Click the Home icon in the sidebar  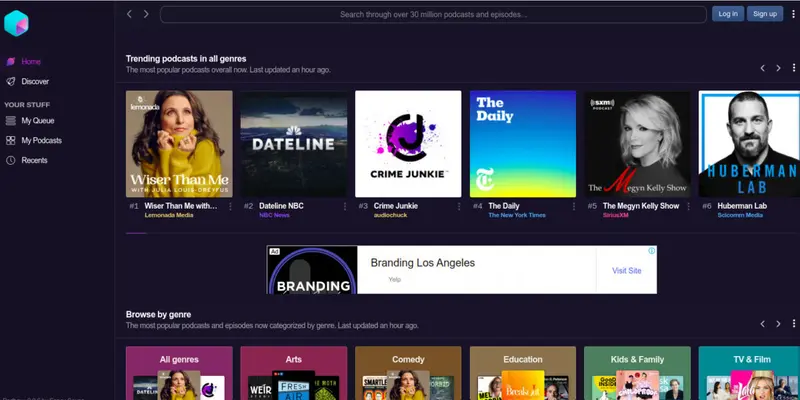[11, 62]
